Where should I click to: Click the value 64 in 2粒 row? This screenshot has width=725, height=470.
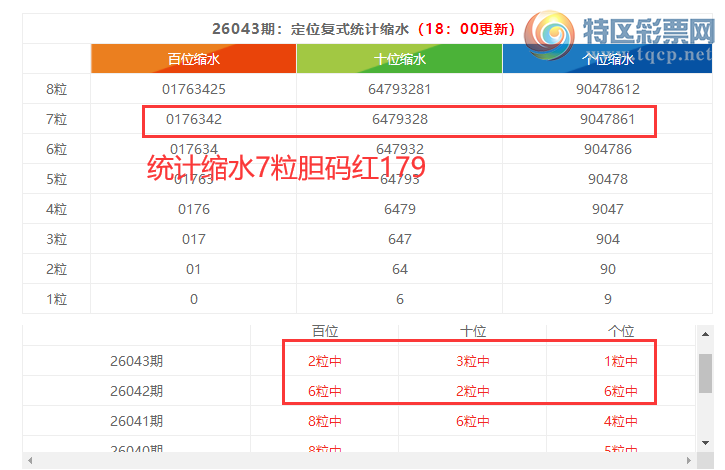tap(400, 269)
